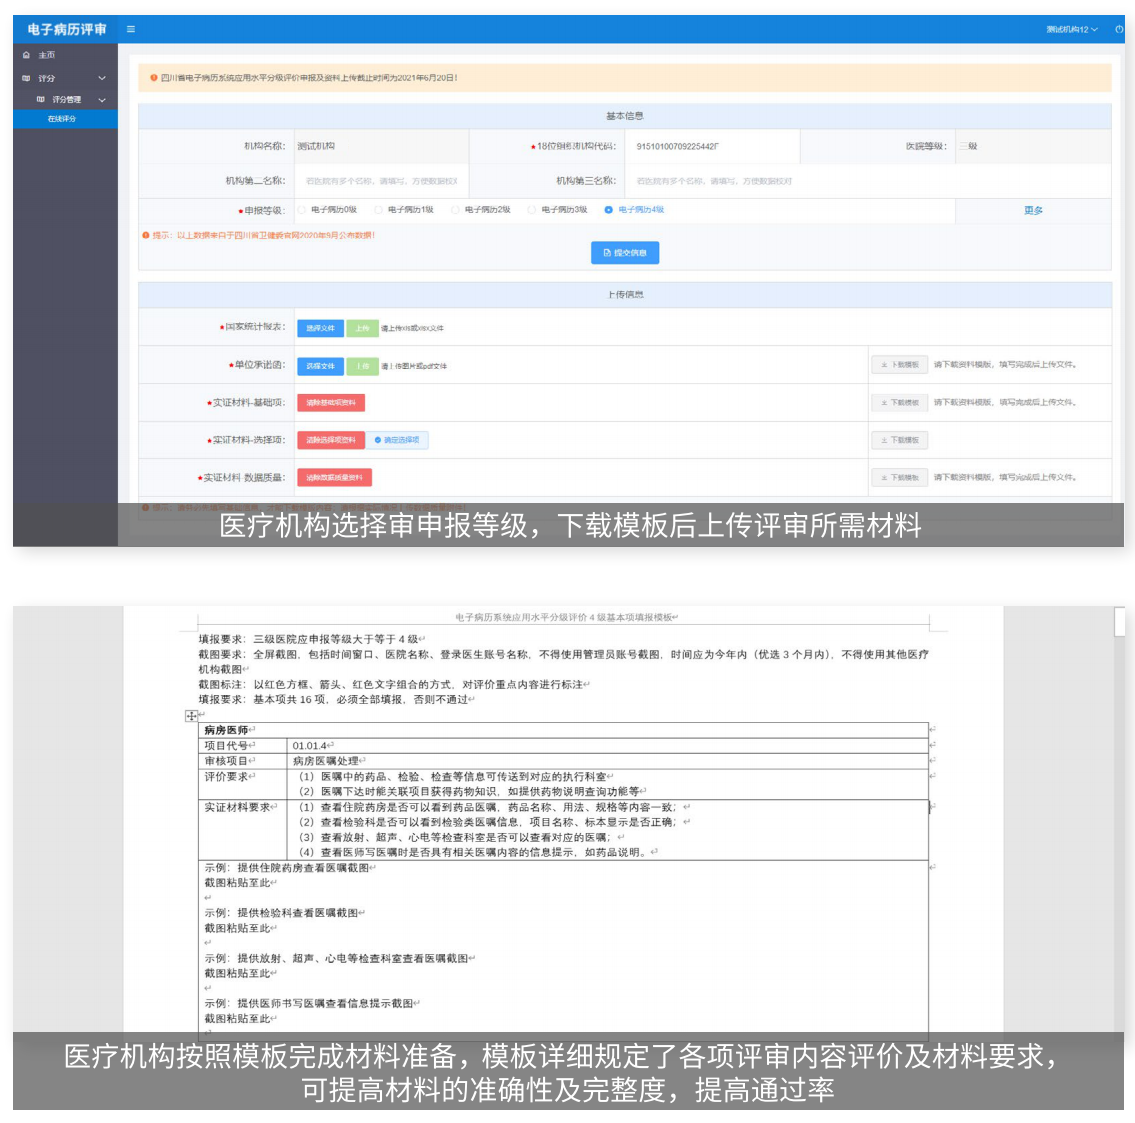Image resolution: width=1135 pixels, height=1123 pixels.
Task: Open the 测试机构12 user dropdown
Action: pos(1071,30)
